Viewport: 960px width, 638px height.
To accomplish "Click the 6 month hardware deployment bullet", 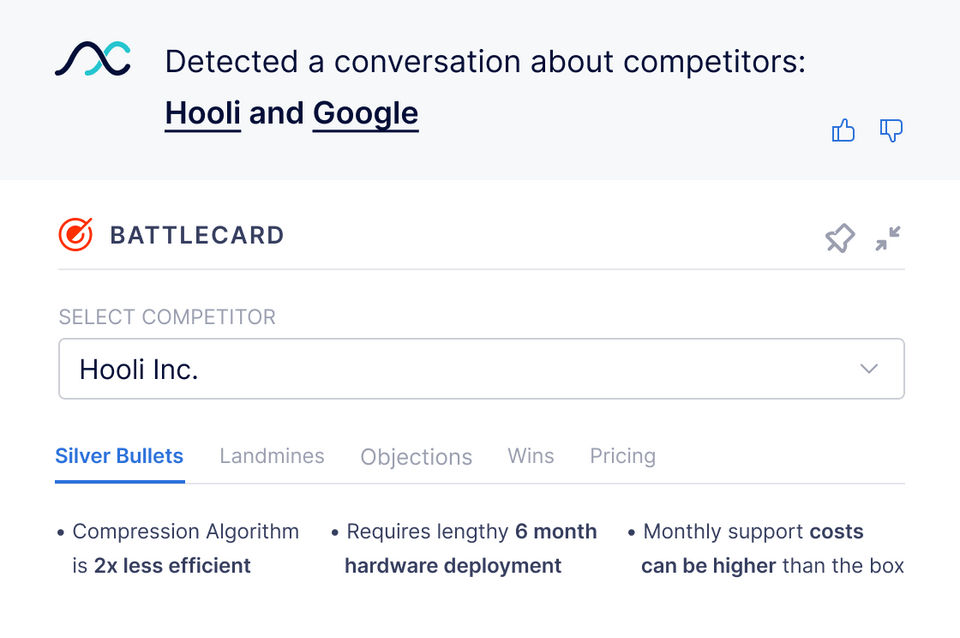I will [x=465, y=548].
